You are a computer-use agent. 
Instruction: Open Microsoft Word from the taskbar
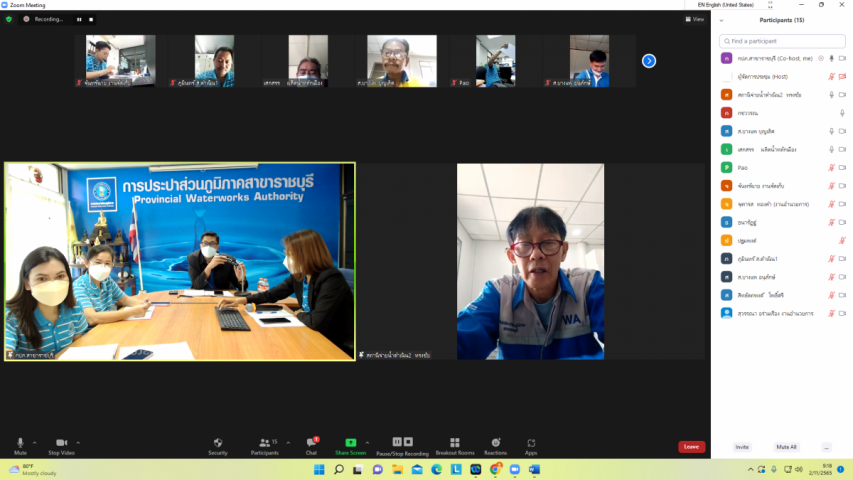tap(534, 469)
